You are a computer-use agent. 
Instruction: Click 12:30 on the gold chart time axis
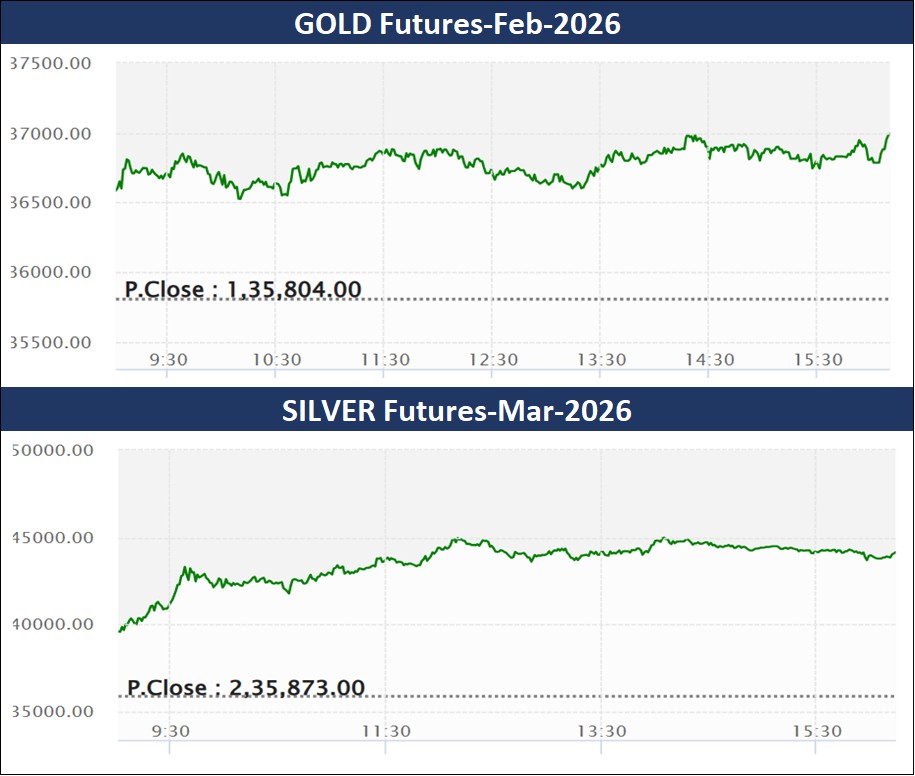pyautogui.click(x=493, y=360)
